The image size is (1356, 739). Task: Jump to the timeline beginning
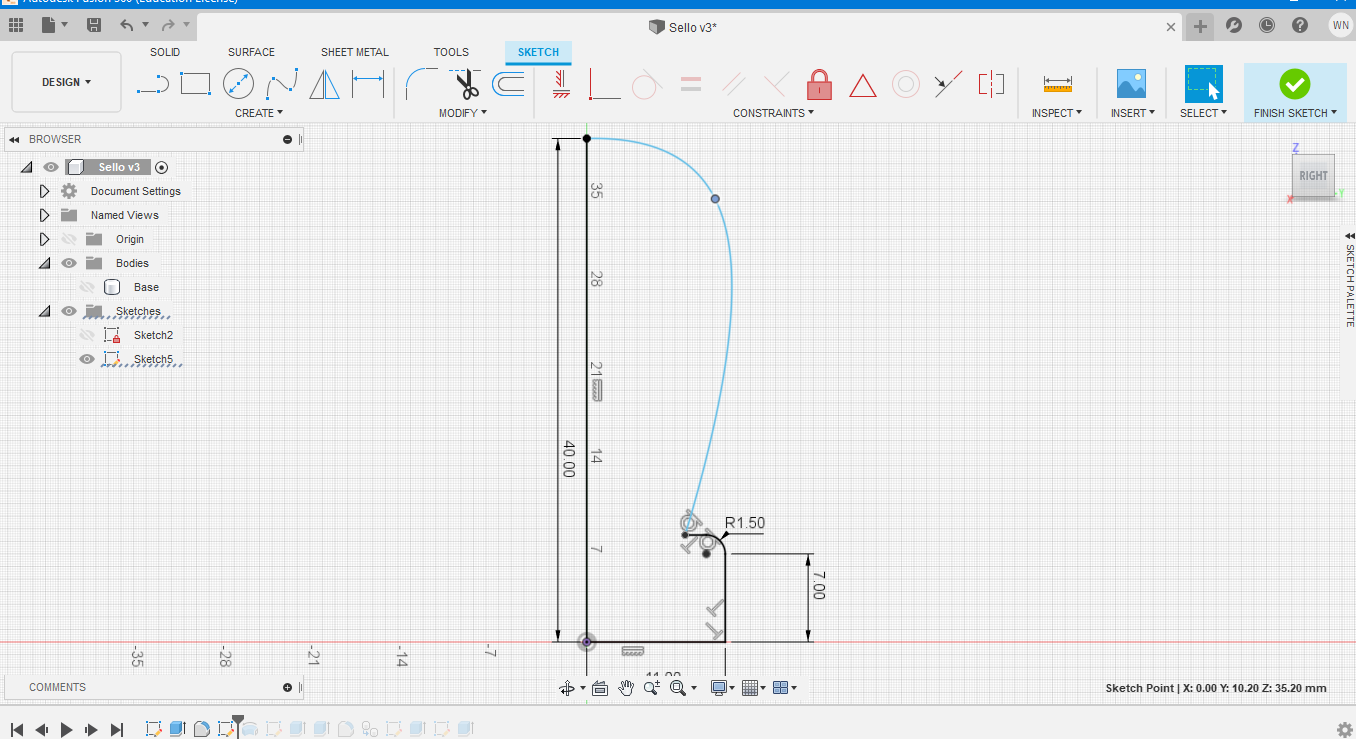(17, 730)
